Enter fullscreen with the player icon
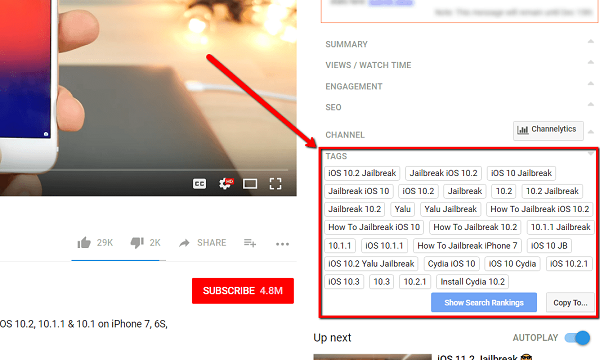 275,184
